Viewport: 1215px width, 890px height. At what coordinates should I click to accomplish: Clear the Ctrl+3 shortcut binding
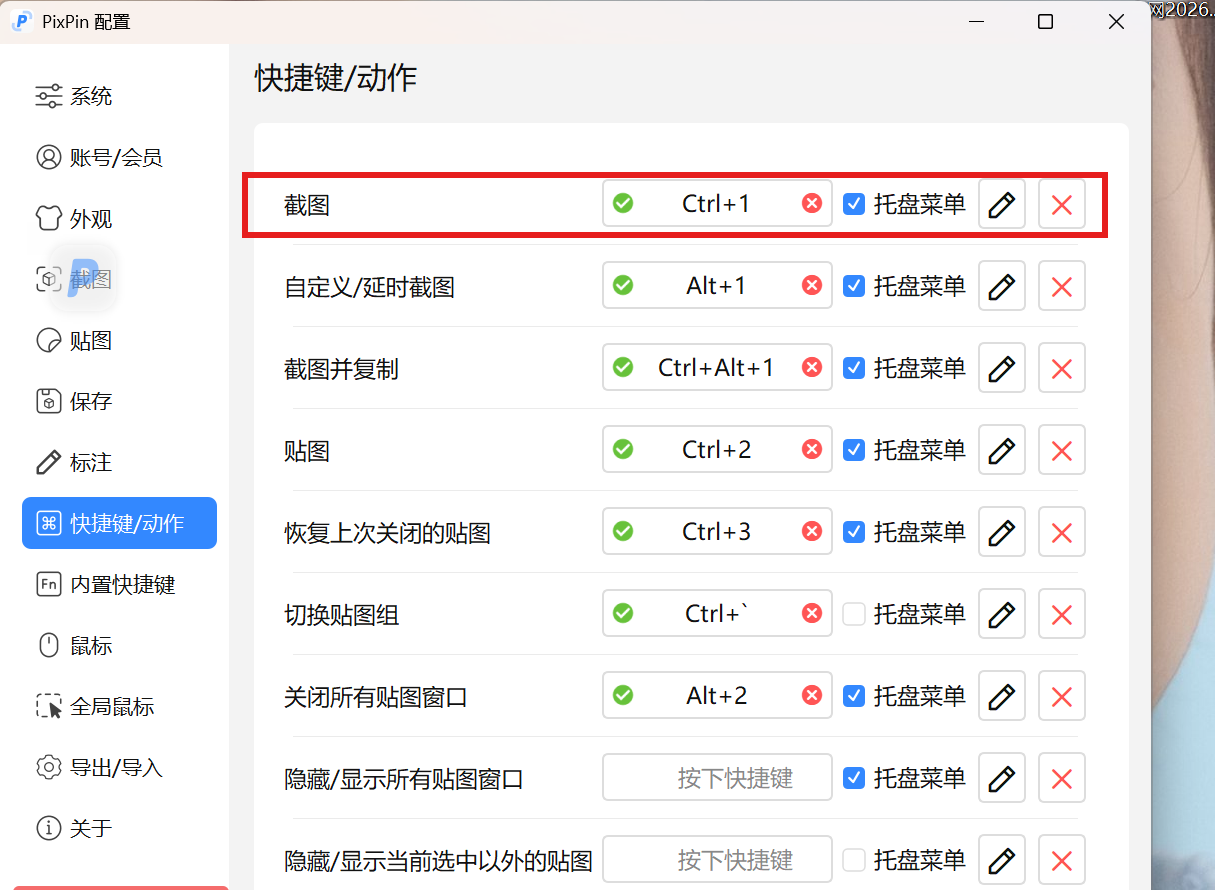click(812, 532)
